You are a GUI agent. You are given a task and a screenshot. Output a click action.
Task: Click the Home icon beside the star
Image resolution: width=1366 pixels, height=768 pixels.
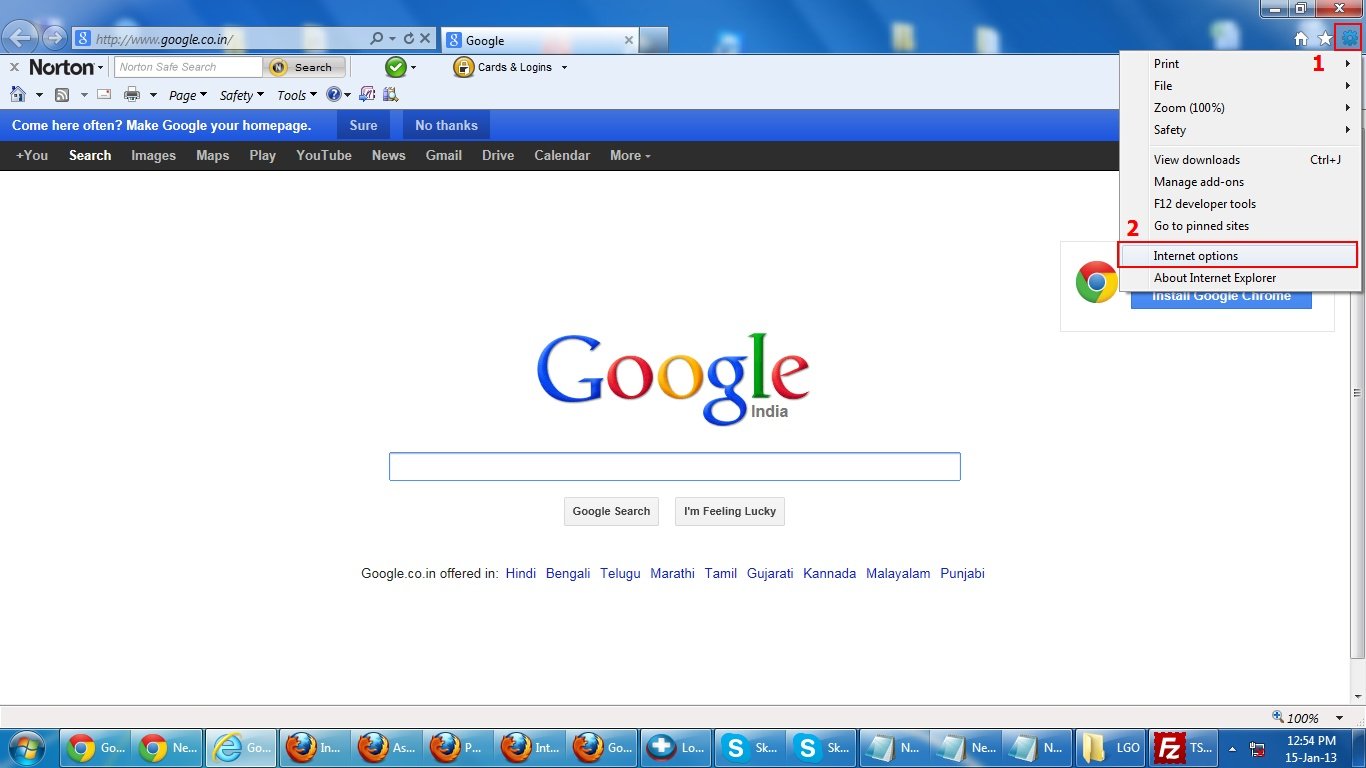pyautogui.click(x=1301, y=39)
